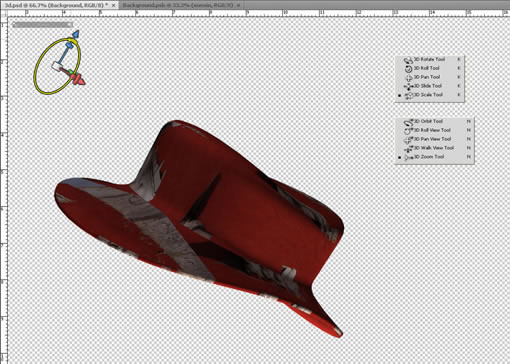Screen dimensions: 510x364
Task: Activate the 3D Slide Tool icon
Action: 408,87
